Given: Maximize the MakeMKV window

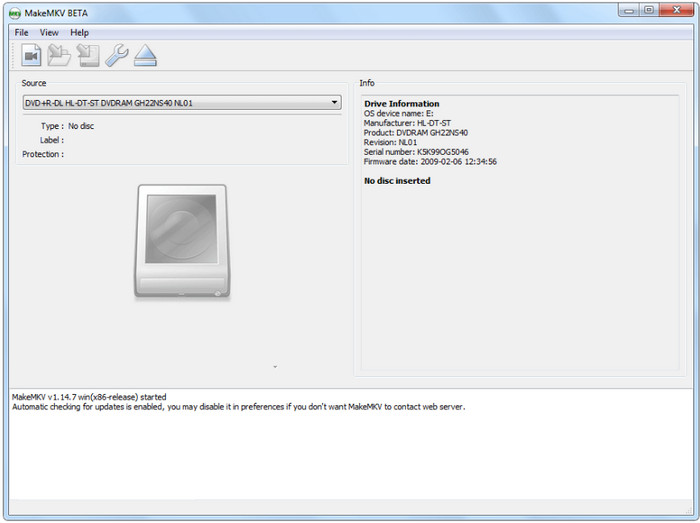Looking at the screenshot, I should pyautogui.click(x=649, y=10).
